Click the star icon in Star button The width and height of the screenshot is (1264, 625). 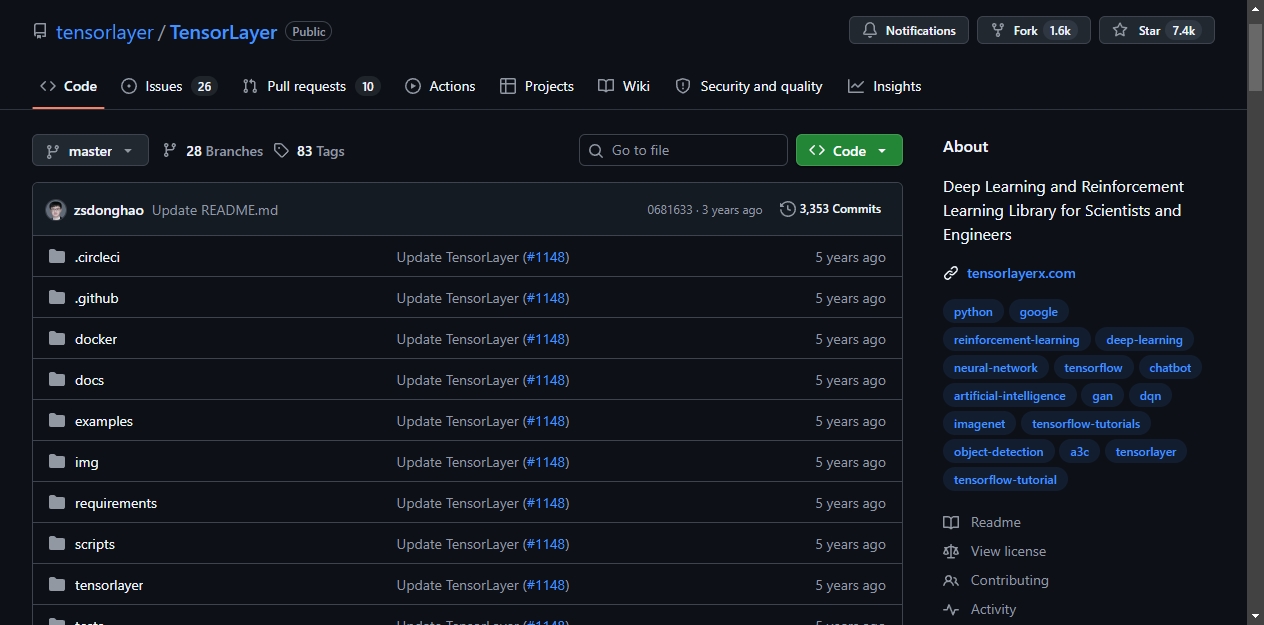1120,30
